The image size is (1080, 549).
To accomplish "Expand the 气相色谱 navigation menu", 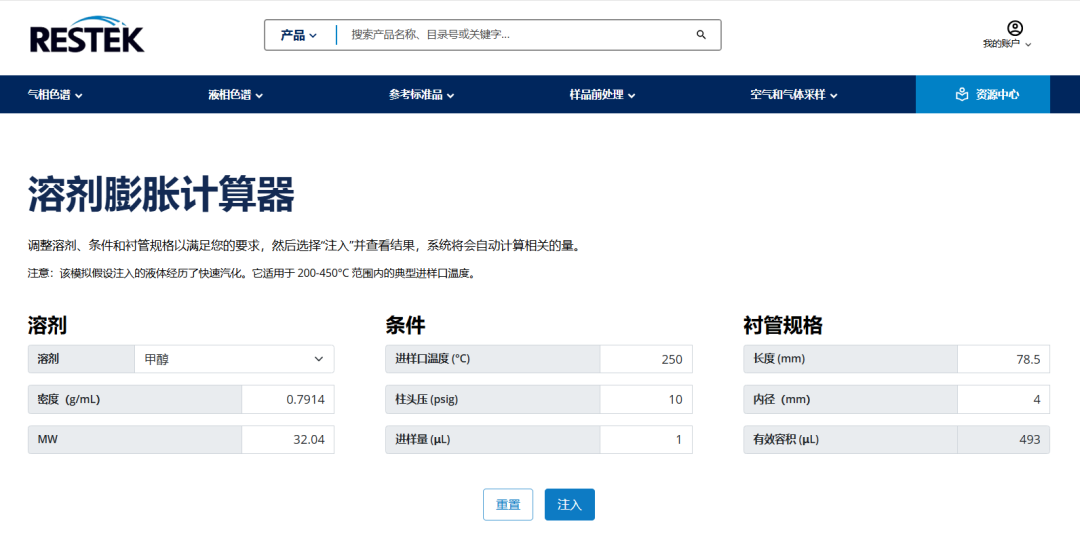I will click(x=55, y=94).
